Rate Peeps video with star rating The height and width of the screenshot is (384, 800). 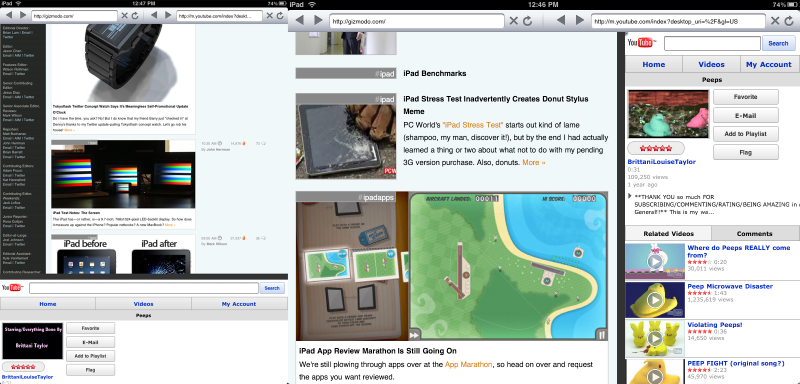656,148
